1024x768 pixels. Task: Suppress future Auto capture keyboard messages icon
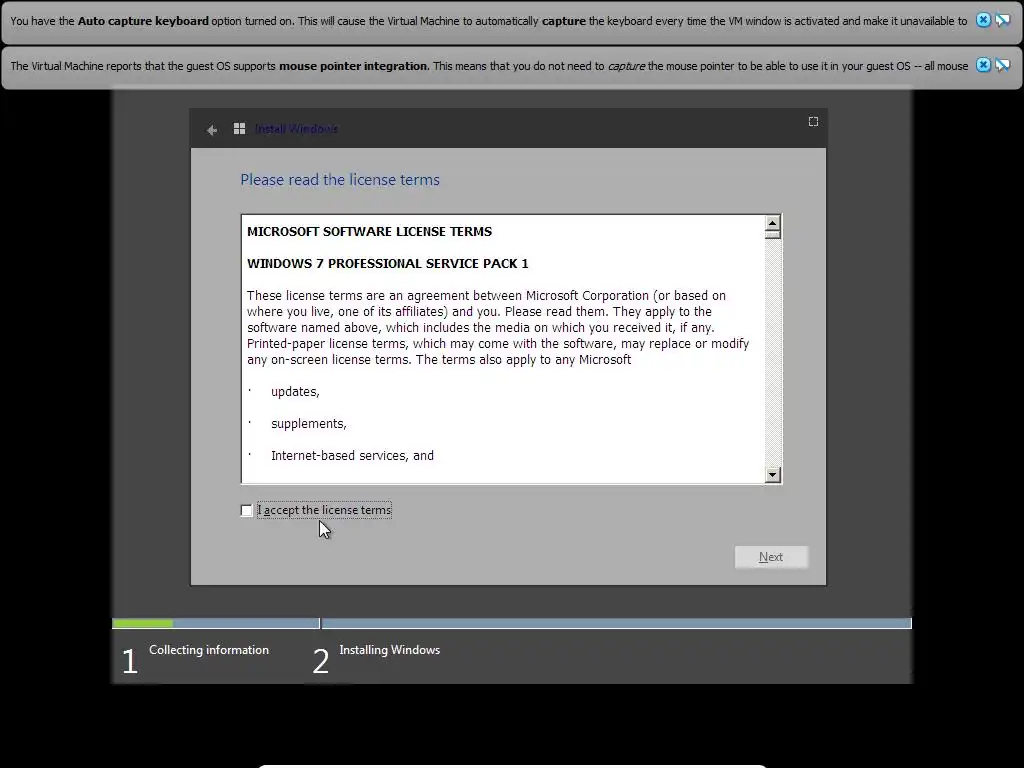(x=1002, y=20)
